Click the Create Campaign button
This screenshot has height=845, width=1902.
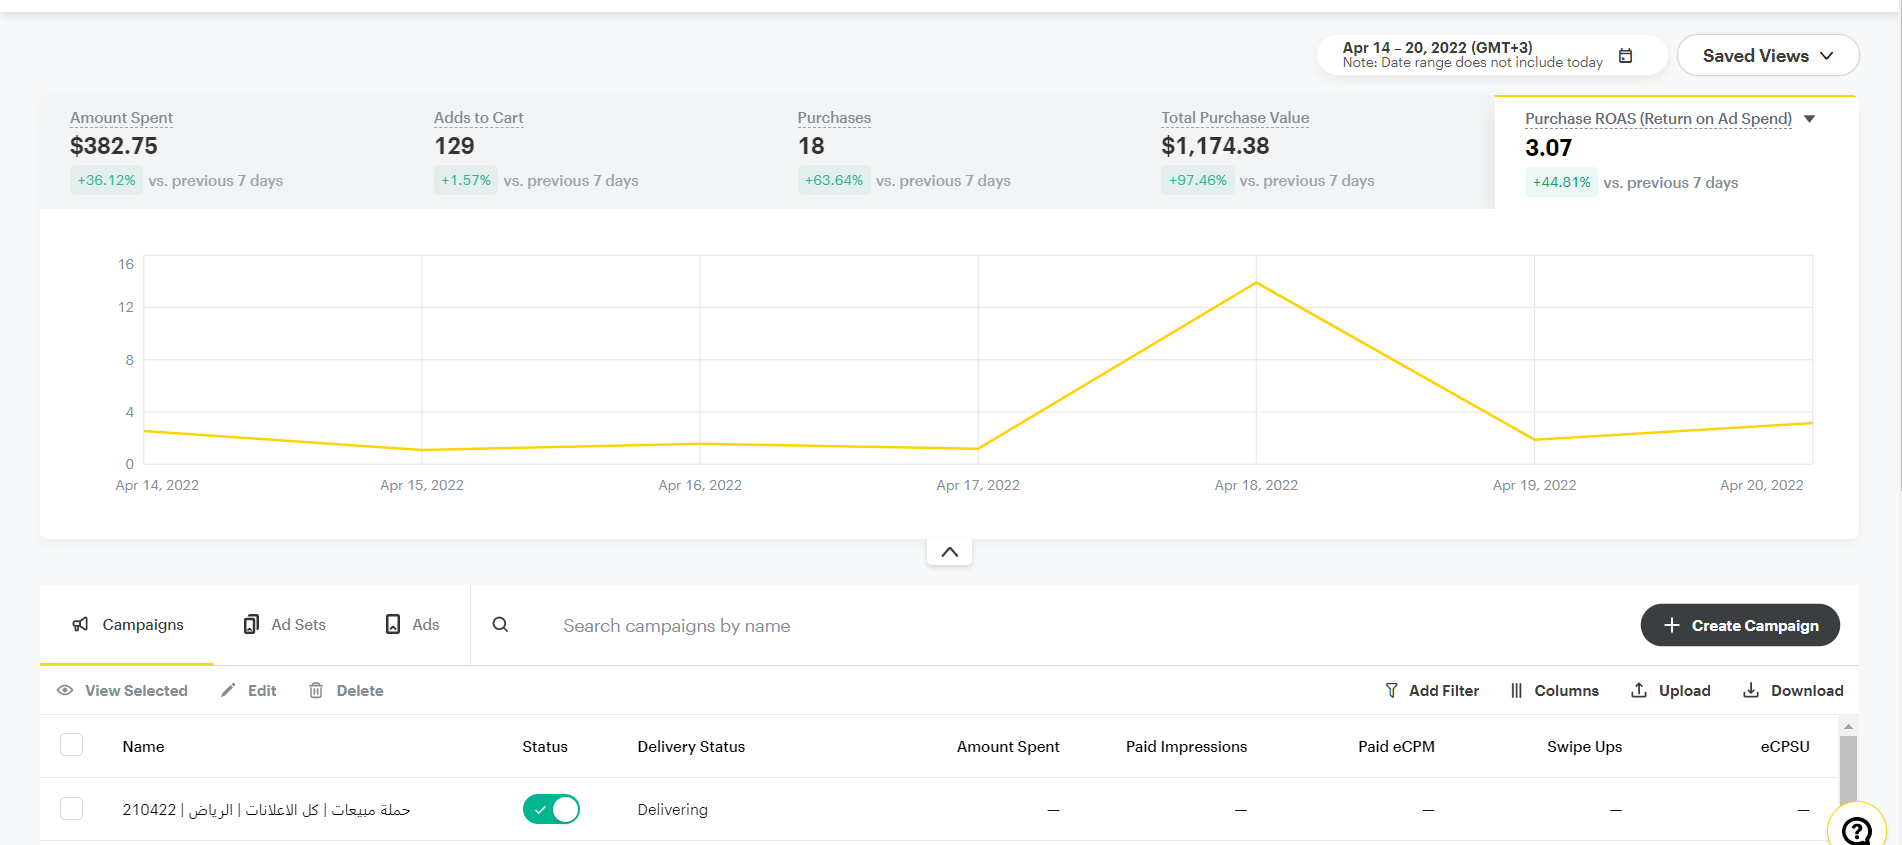point(1740,625)
